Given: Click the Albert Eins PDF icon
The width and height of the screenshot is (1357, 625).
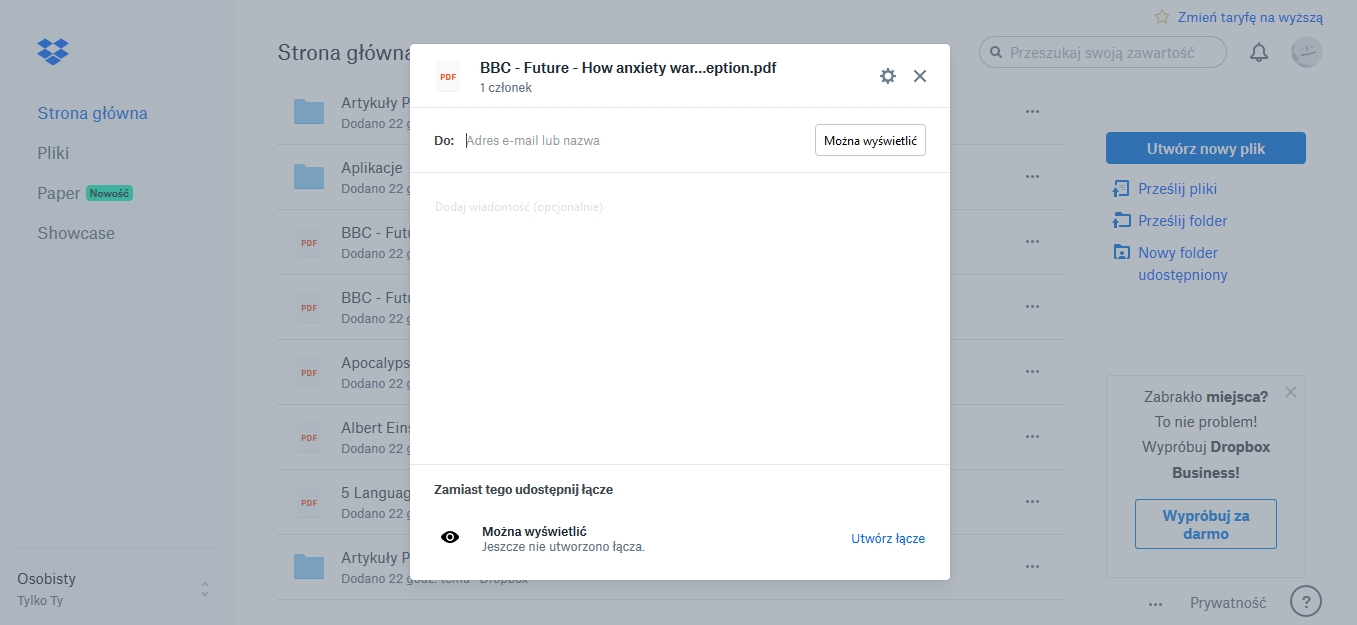Looking at the screenshot, I should coord(309,437).
